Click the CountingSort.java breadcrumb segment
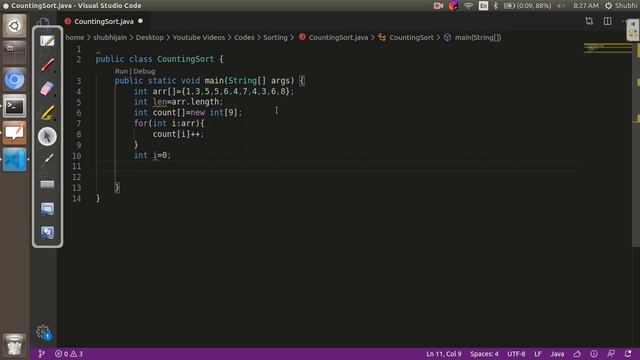Image resolution: width=640 pixels, height=360 pixels. click(x=333, y=38)
